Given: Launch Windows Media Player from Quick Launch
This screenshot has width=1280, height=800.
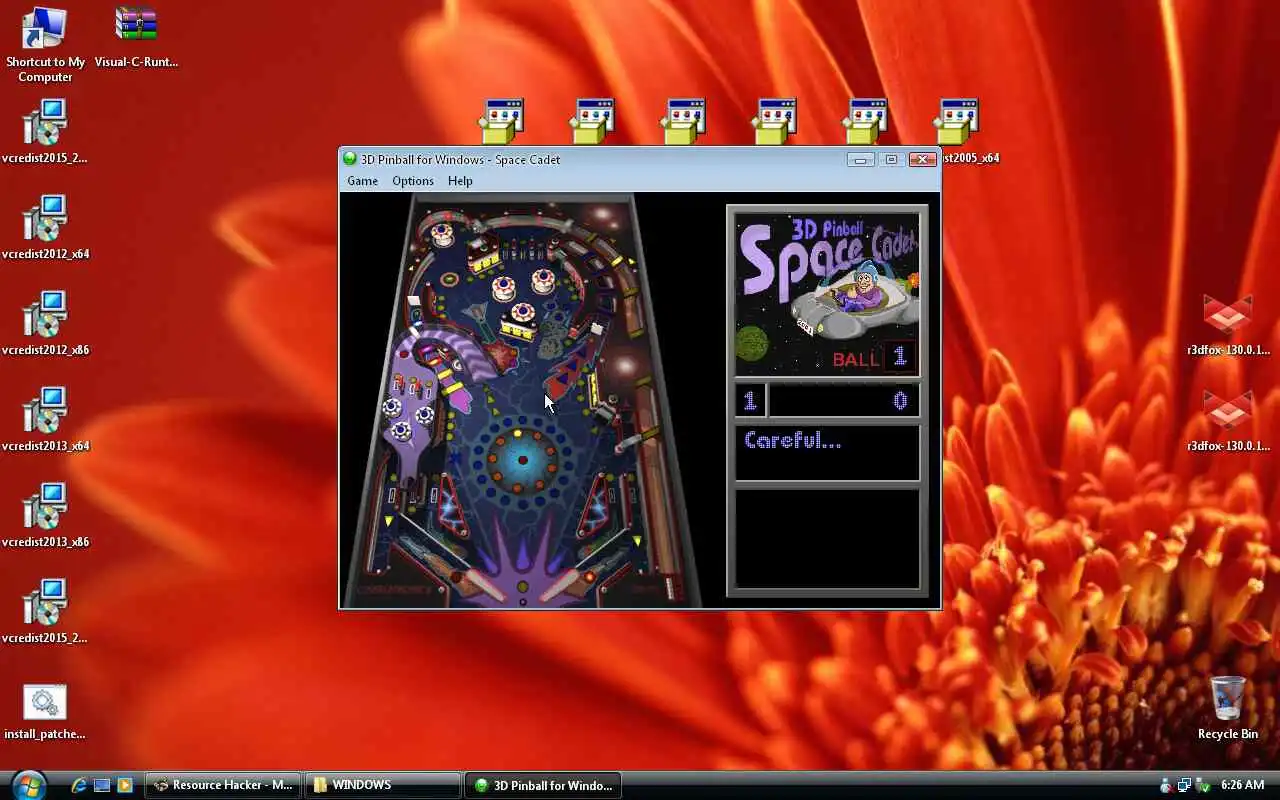Looking at the screenshot, I should click(x=125, y=785).
